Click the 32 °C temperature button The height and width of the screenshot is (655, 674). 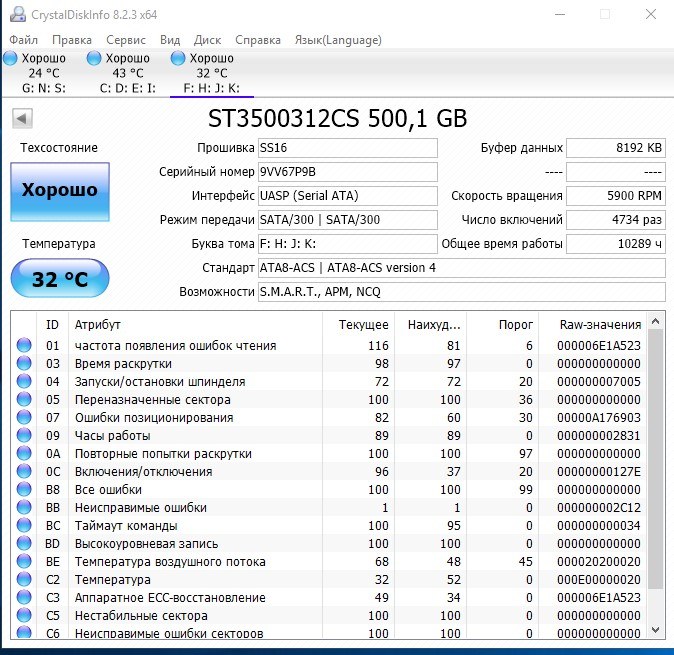(x=60, y=279)
